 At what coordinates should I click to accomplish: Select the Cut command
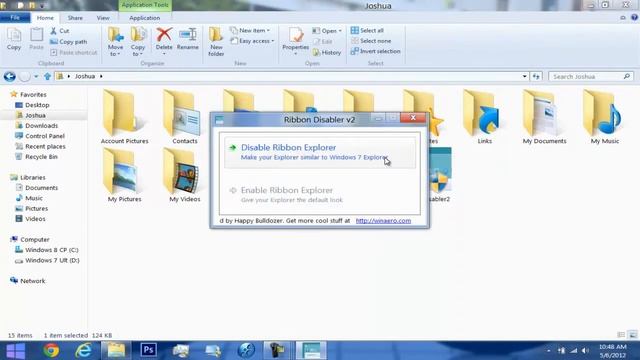click(60, 31)
